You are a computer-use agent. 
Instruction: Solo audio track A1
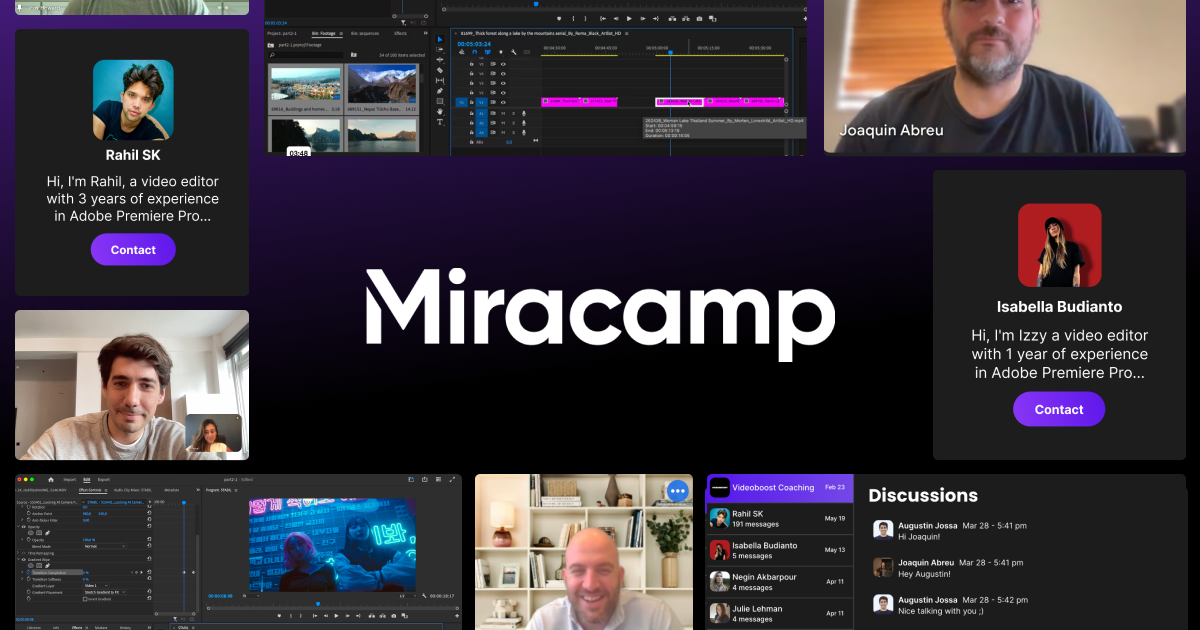514,113
